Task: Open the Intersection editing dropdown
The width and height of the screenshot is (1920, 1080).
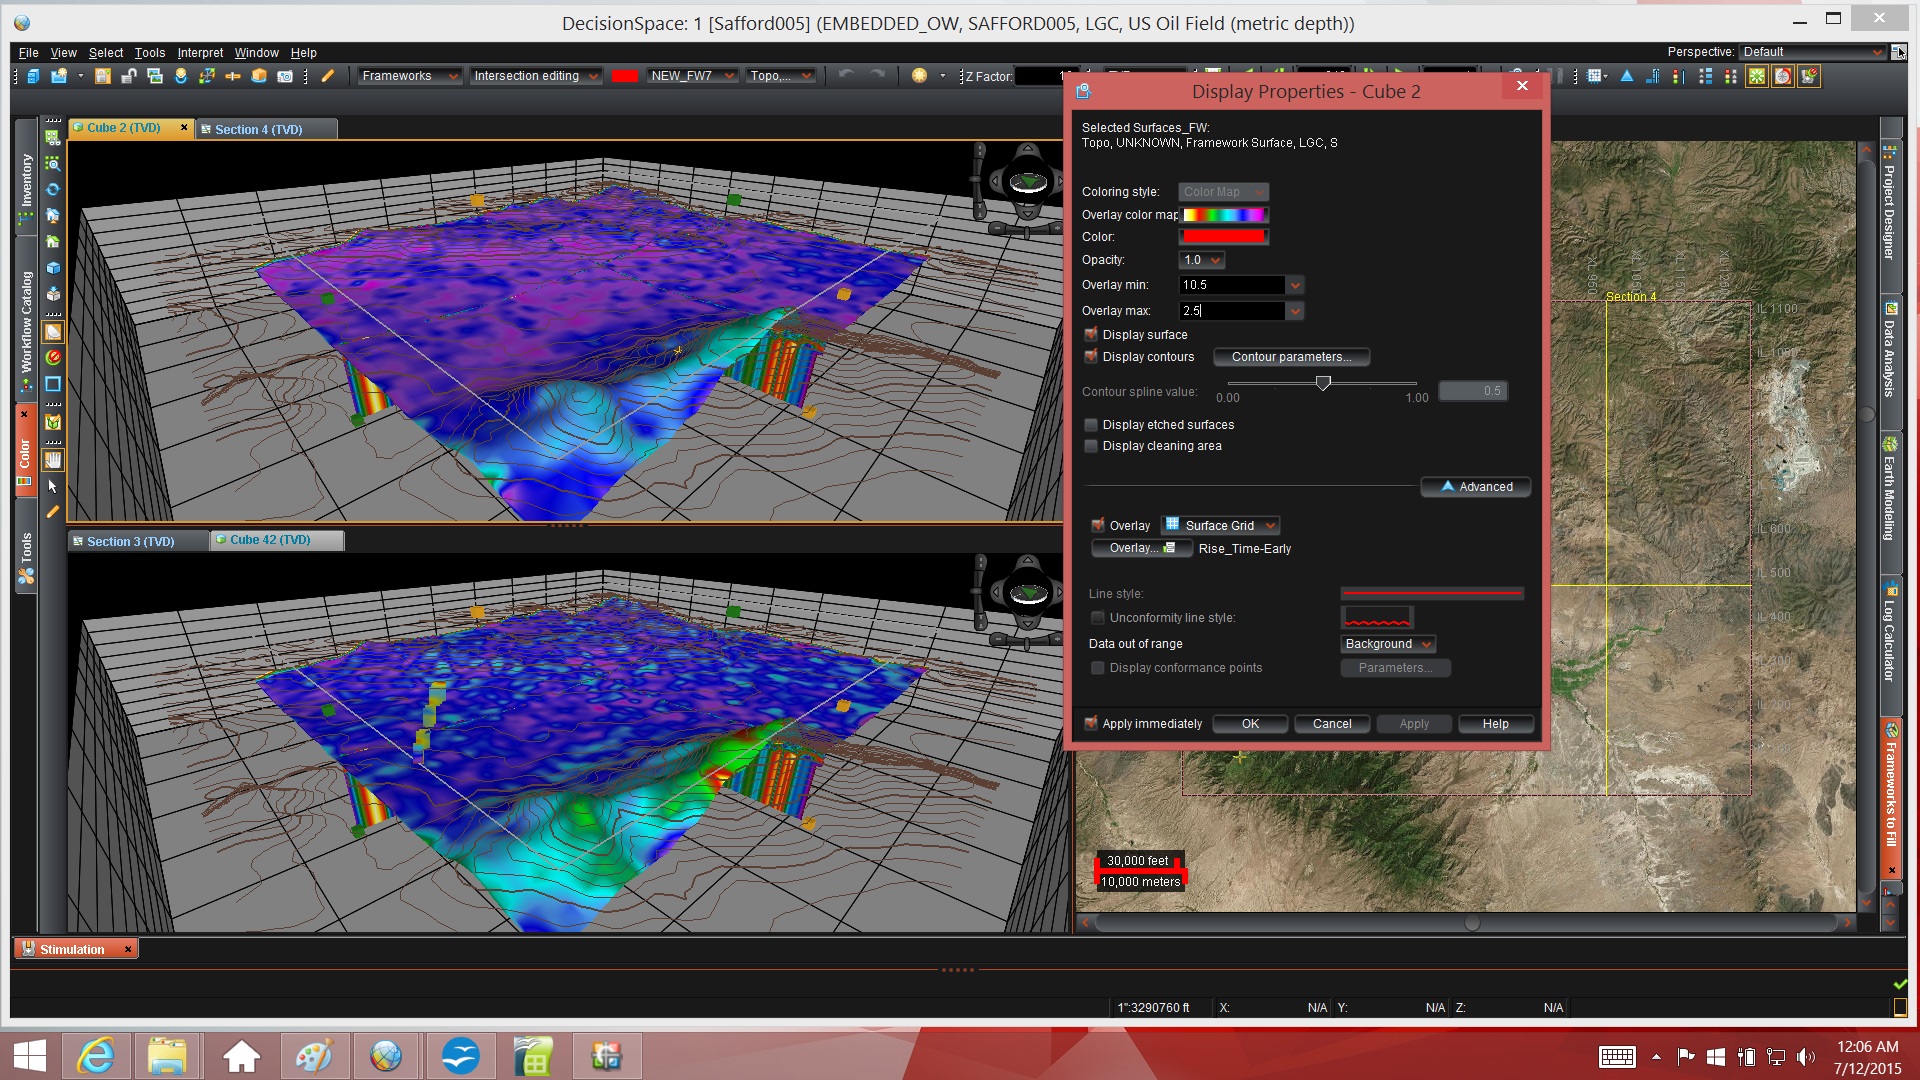Action: pos(535,76)
